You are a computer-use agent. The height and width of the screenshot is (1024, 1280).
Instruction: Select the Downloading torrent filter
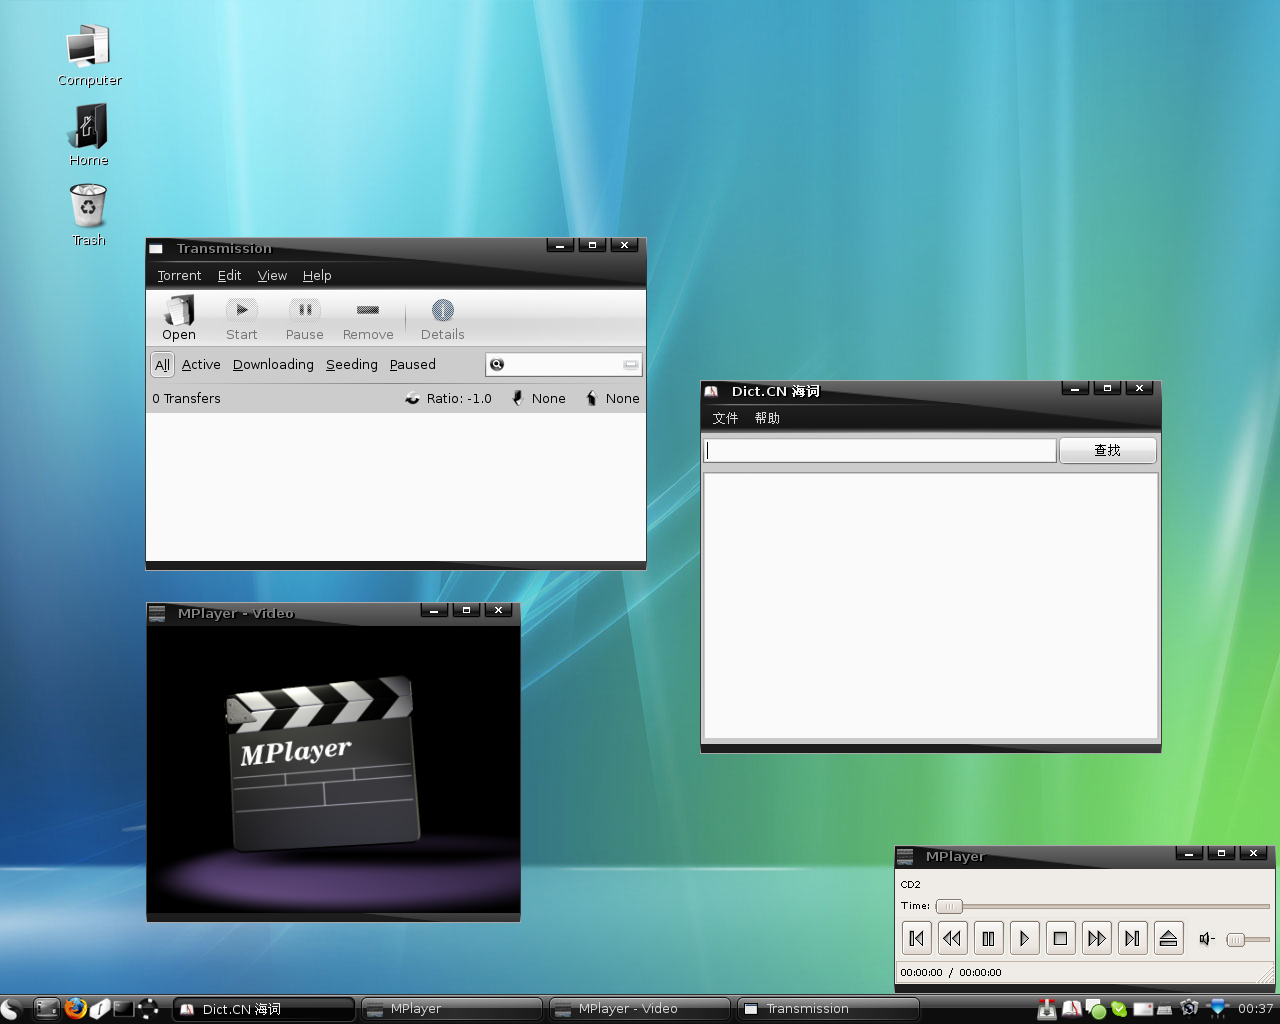tap(273, 365)
